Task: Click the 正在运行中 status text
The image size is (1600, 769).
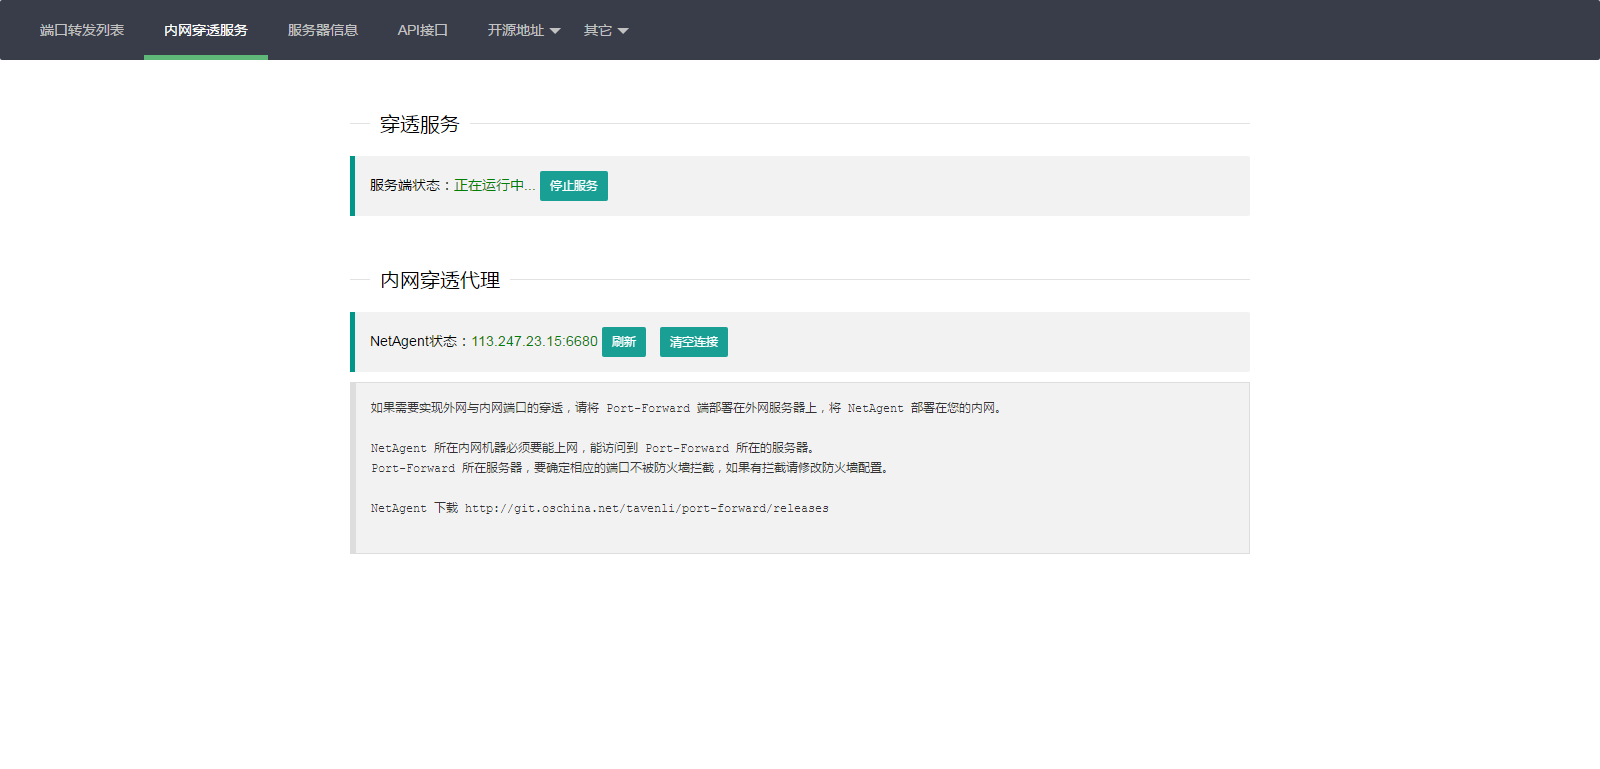Action: pos(494,186)
